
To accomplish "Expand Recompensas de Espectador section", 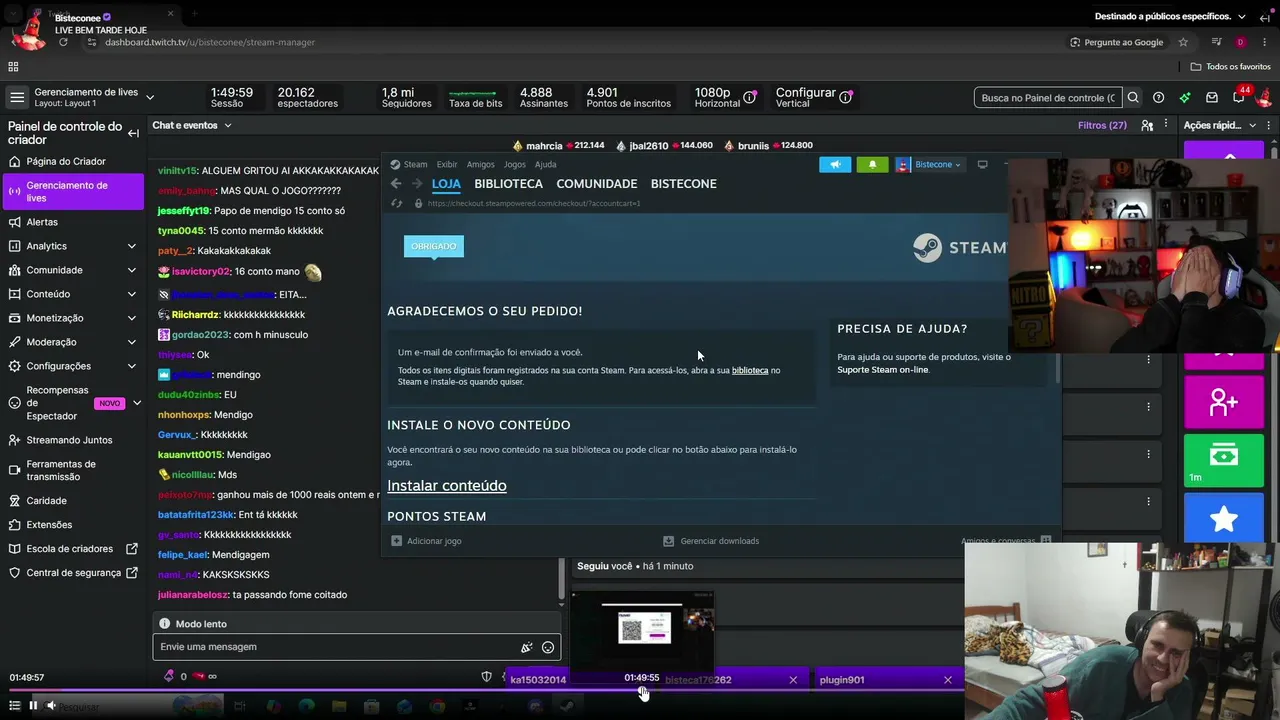I will pyautogui.click(x=136, y=403).
